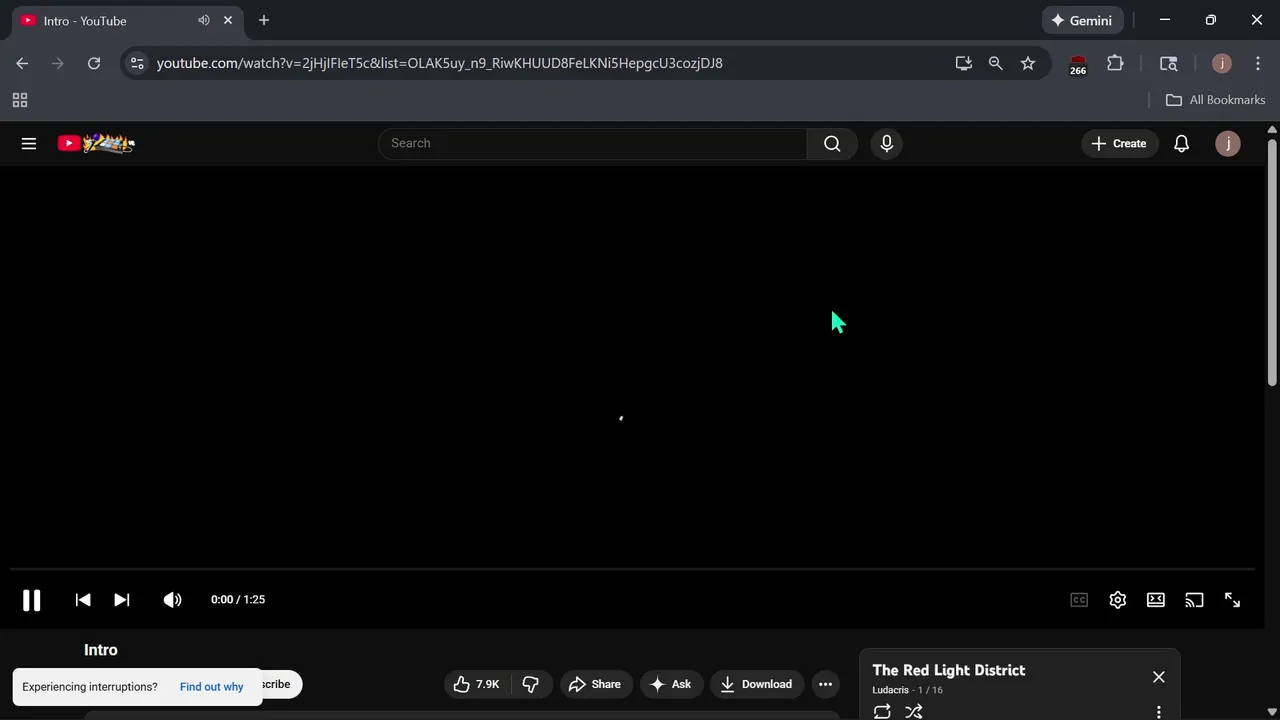
Task: Open extension with 266 badge
Action: pyautogui.click(x=1078, y=64)
